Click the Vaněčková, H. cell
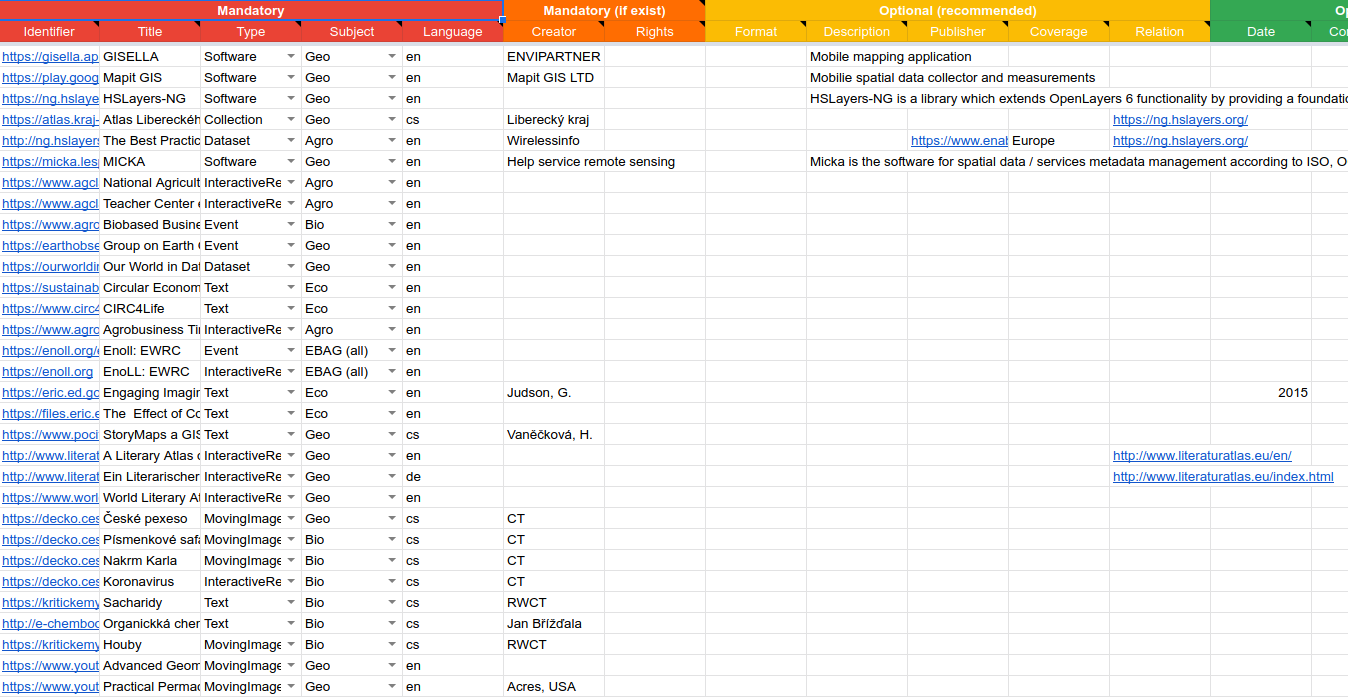The image size is (1348, 697). pos(554,435)
